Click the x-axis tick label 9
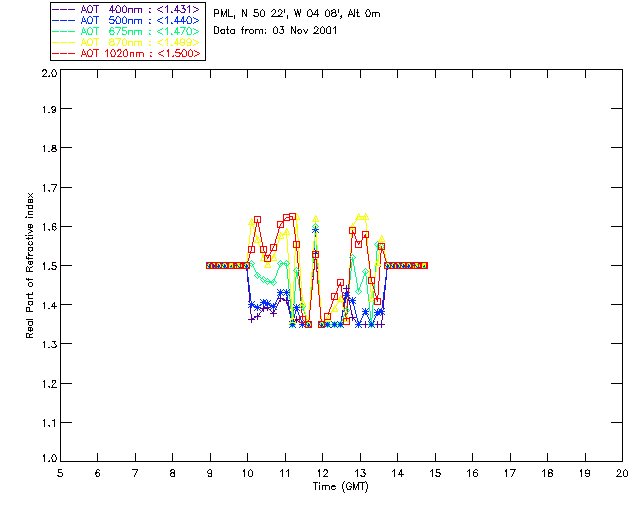The height and width of the screenshot is (512, 640). 210,473
